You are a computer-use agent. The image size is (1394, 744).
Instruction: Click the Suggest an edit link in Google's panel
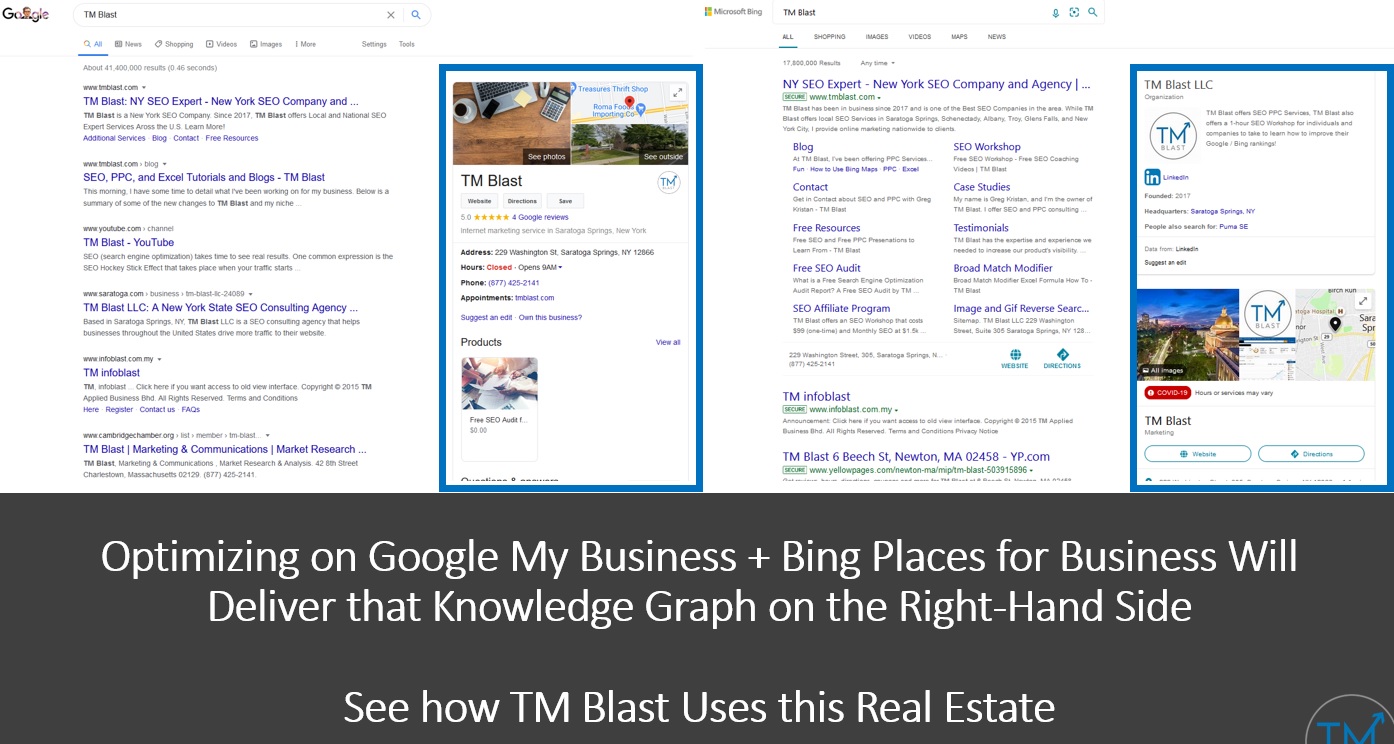point(486,317)
